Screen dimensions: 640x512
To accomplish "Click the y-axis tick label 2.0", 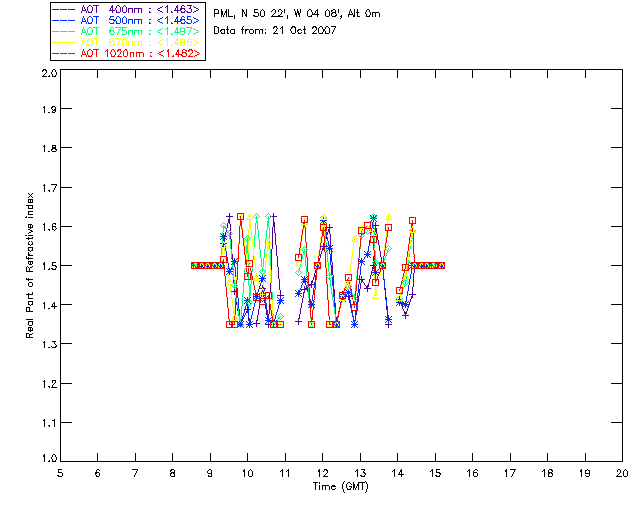I will pyautogui.click(x=49, y=73).
